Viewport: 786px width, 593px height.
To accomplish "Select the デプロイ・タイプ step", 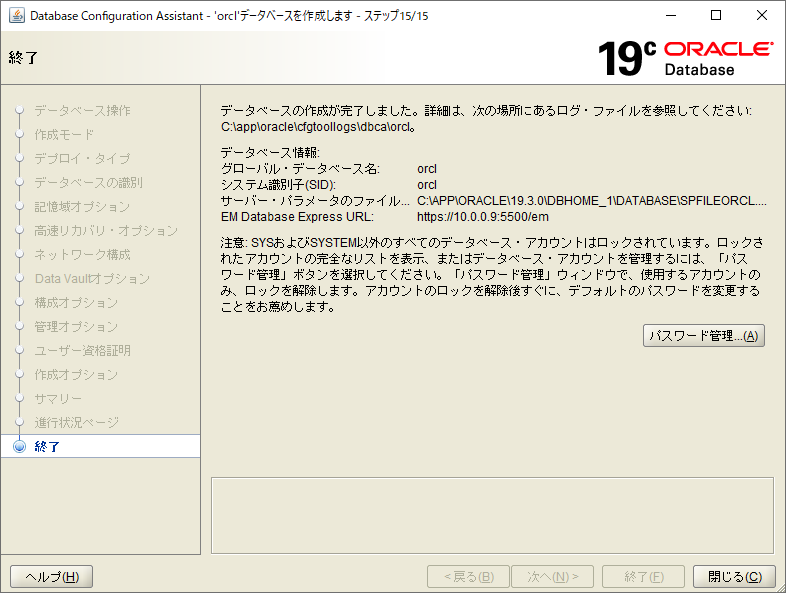I will pyautogui.click(x=82, y=158).
